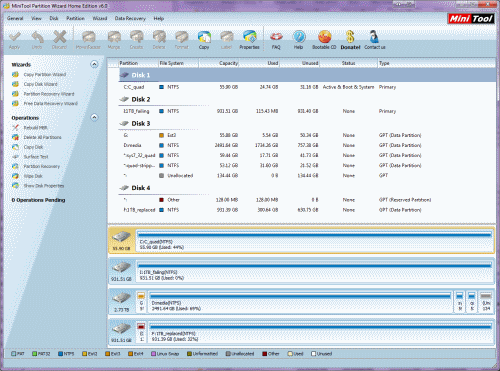Click the Apply checkmark toolbar icon
The width and height of the screenshot is (500, 371).
pos(14,40)
